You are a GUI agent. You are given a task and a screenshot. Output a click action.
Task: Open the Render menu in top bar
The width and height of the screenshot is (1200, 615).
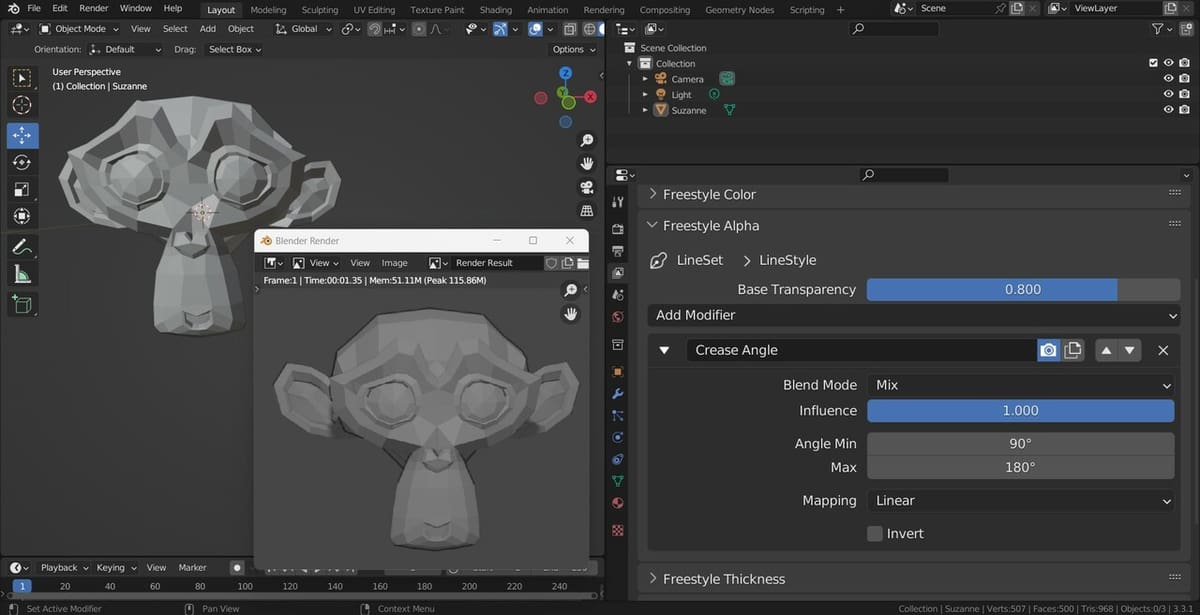tap(94, 8)
